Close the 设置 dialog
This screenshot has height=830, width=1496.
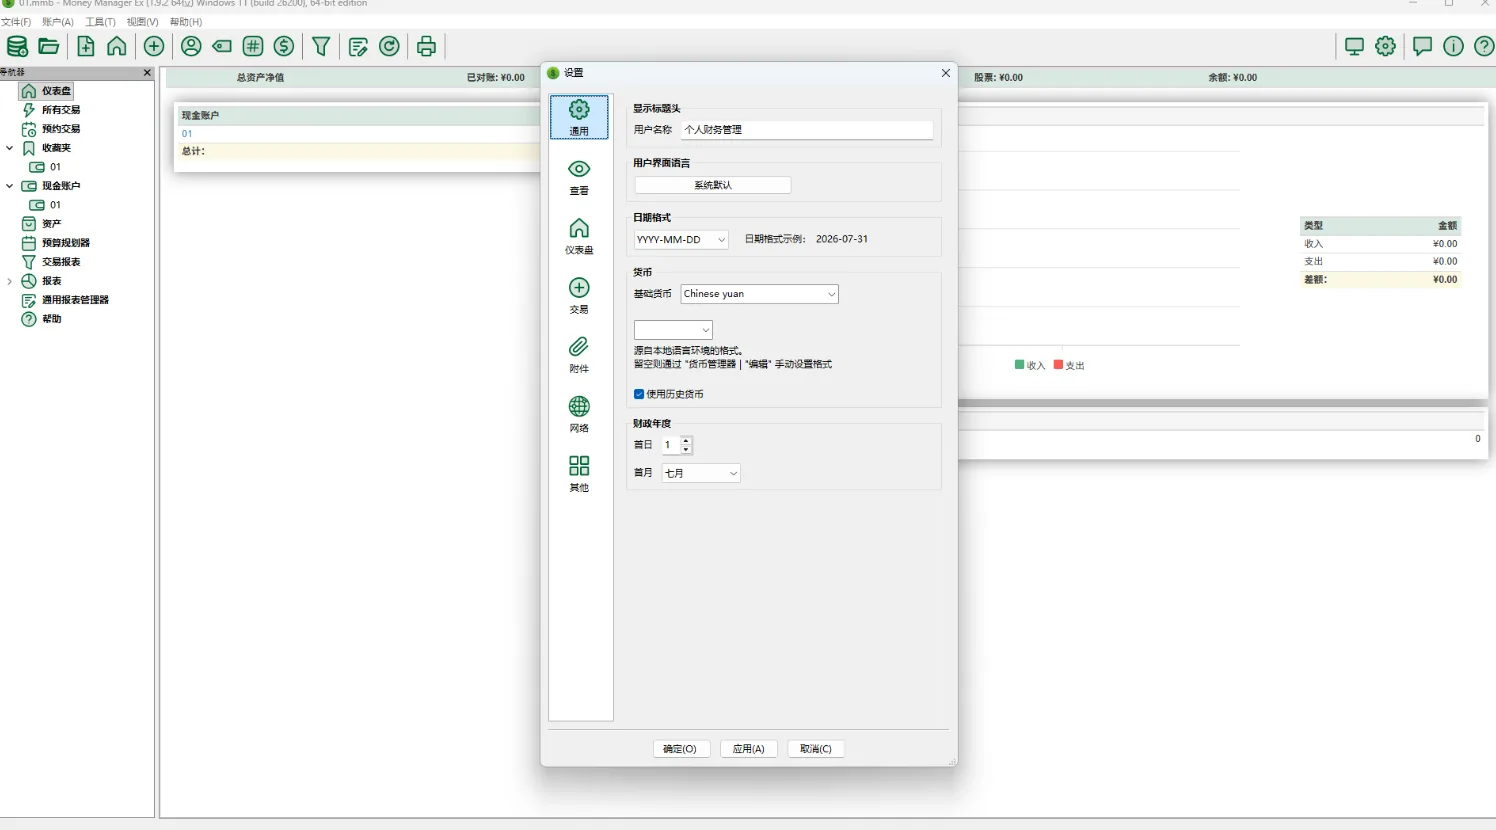pos(946,73)
